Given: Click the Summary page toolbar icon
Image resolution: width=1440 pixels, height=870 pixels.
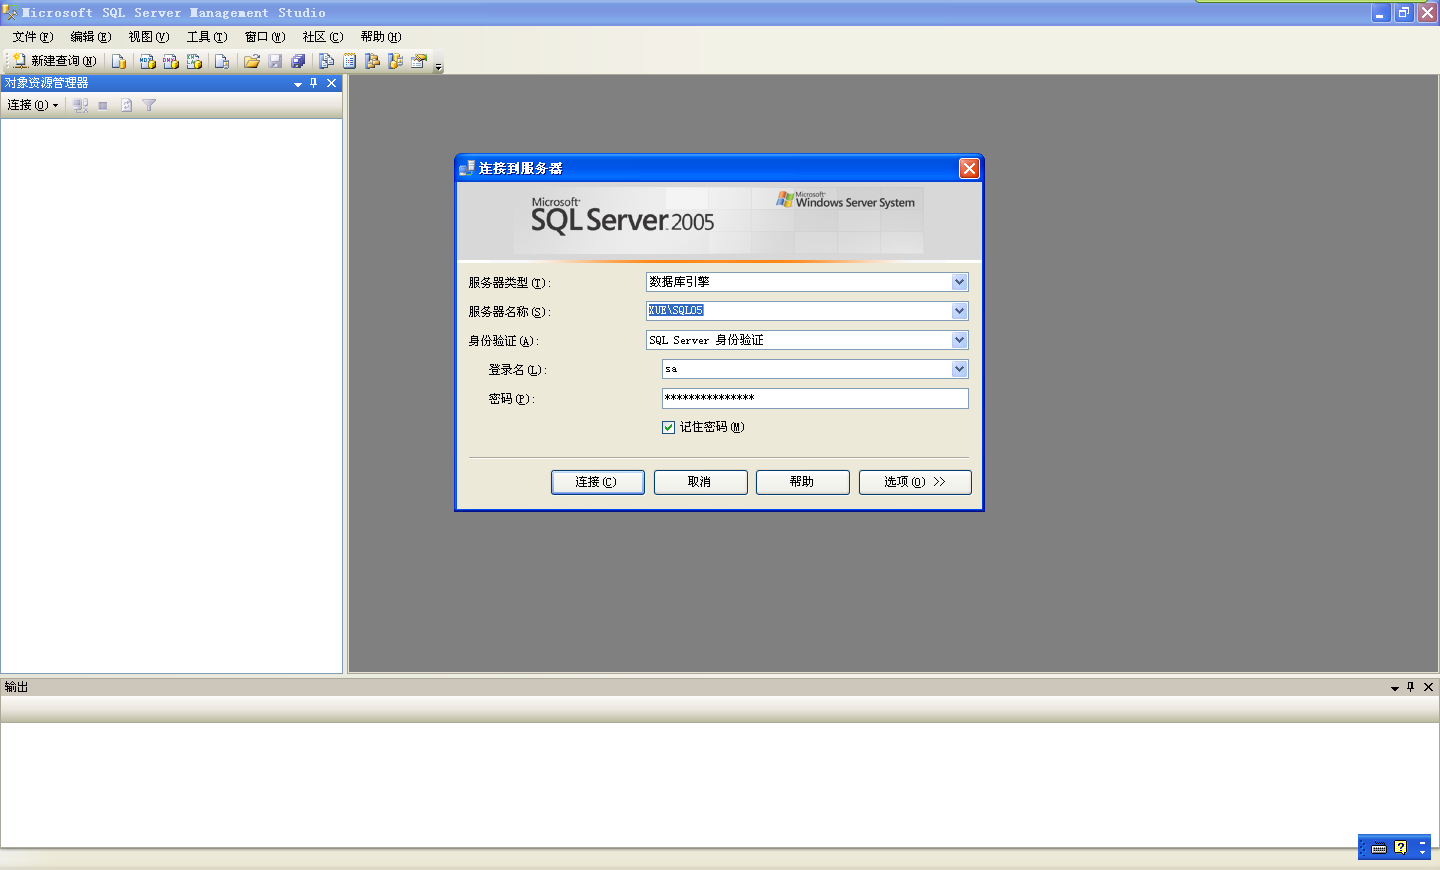Looking at the screenshot, I should point(349,61).
